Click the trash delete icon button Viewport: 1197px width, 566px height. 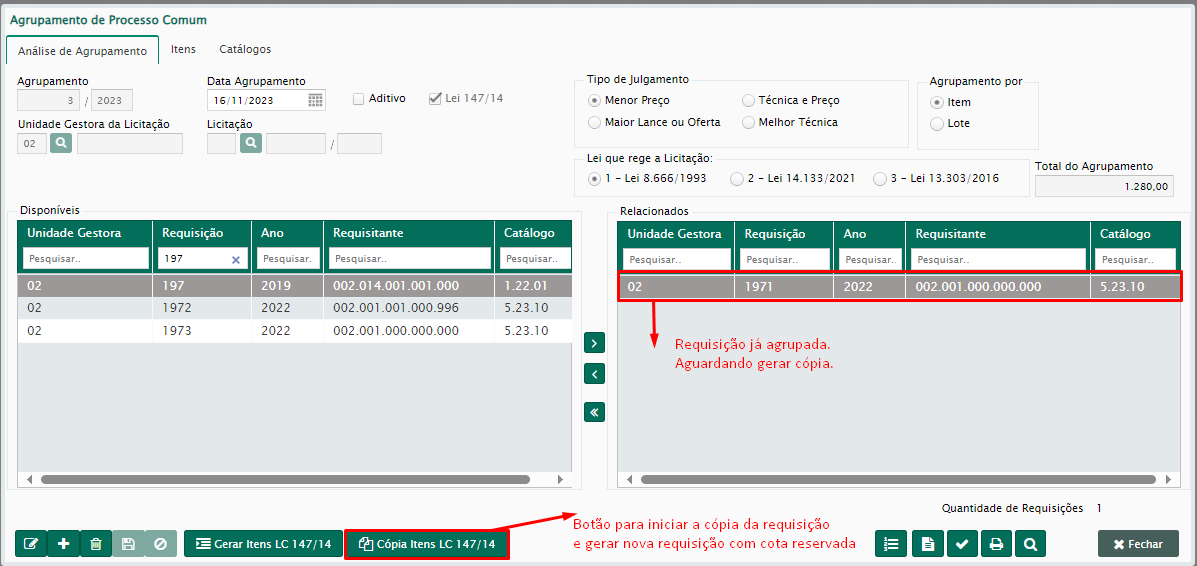[95, 544]
